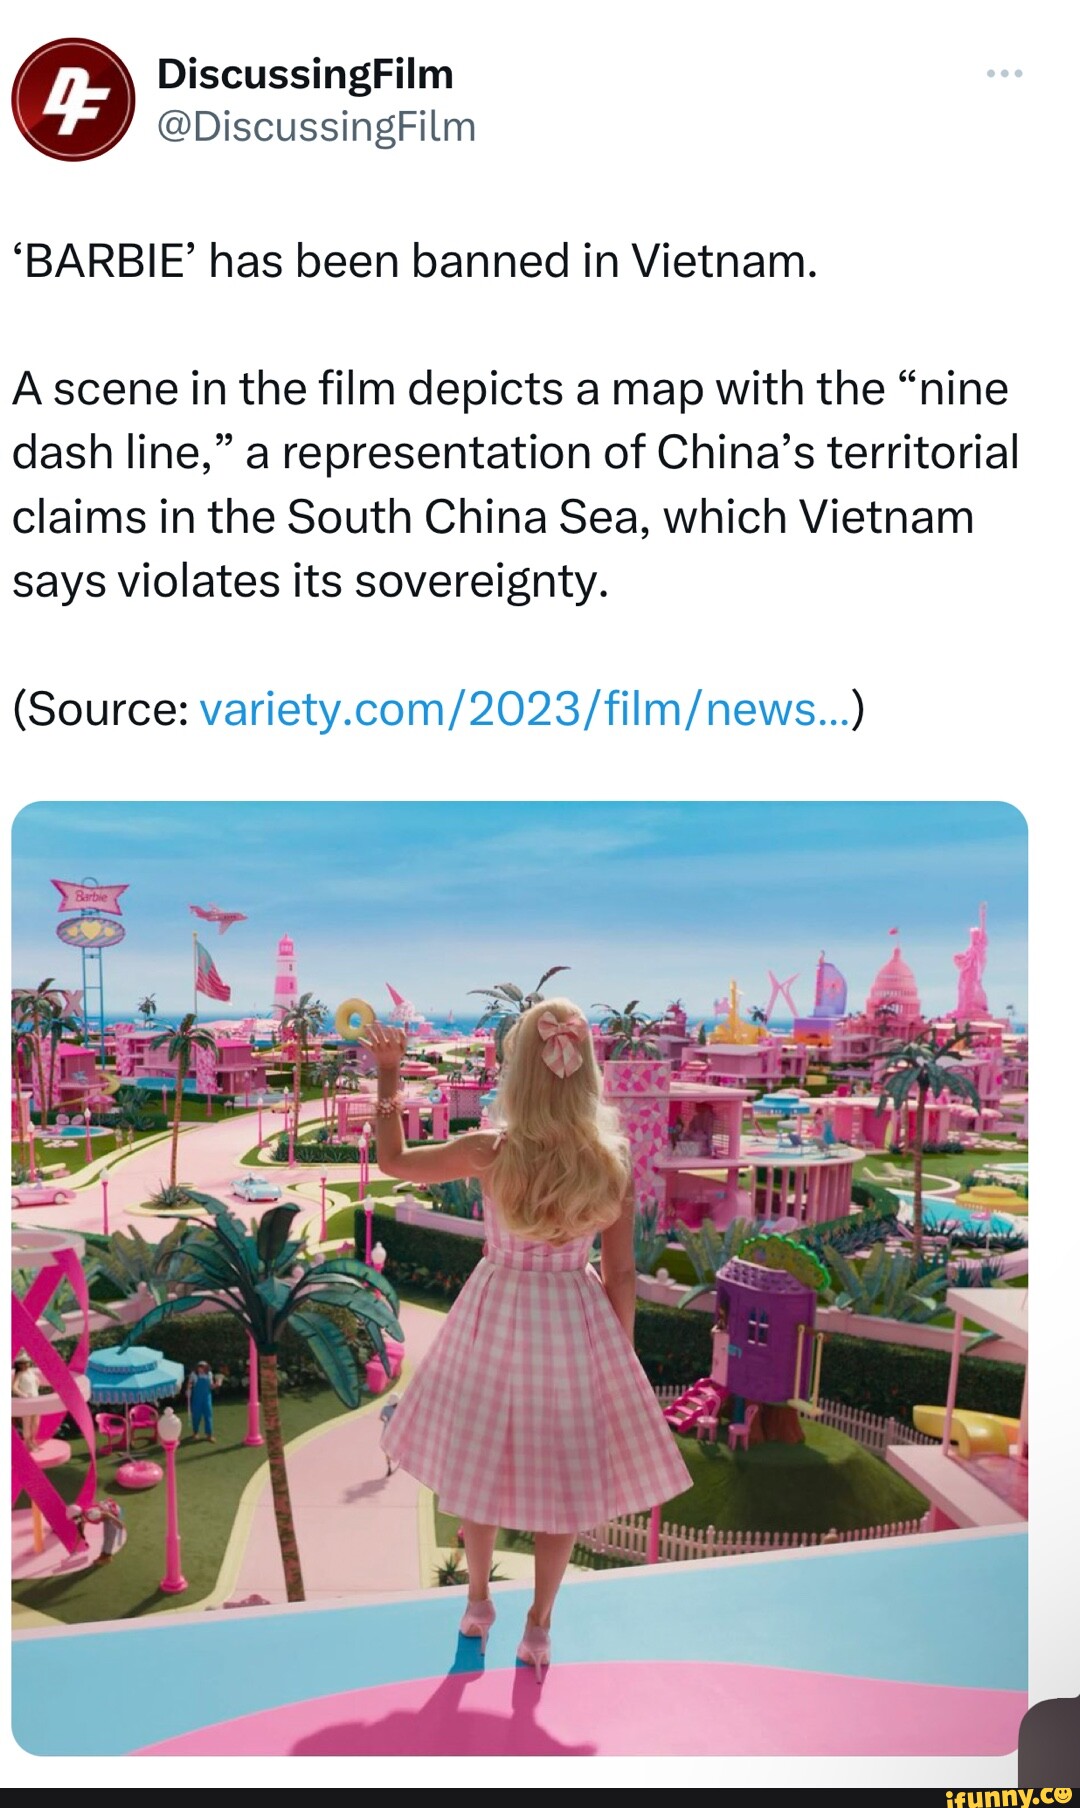The height and width of the screenshot is (1808, 1080).
Task: Open the DiscussingFilm profile avatar
Action: 73,99
